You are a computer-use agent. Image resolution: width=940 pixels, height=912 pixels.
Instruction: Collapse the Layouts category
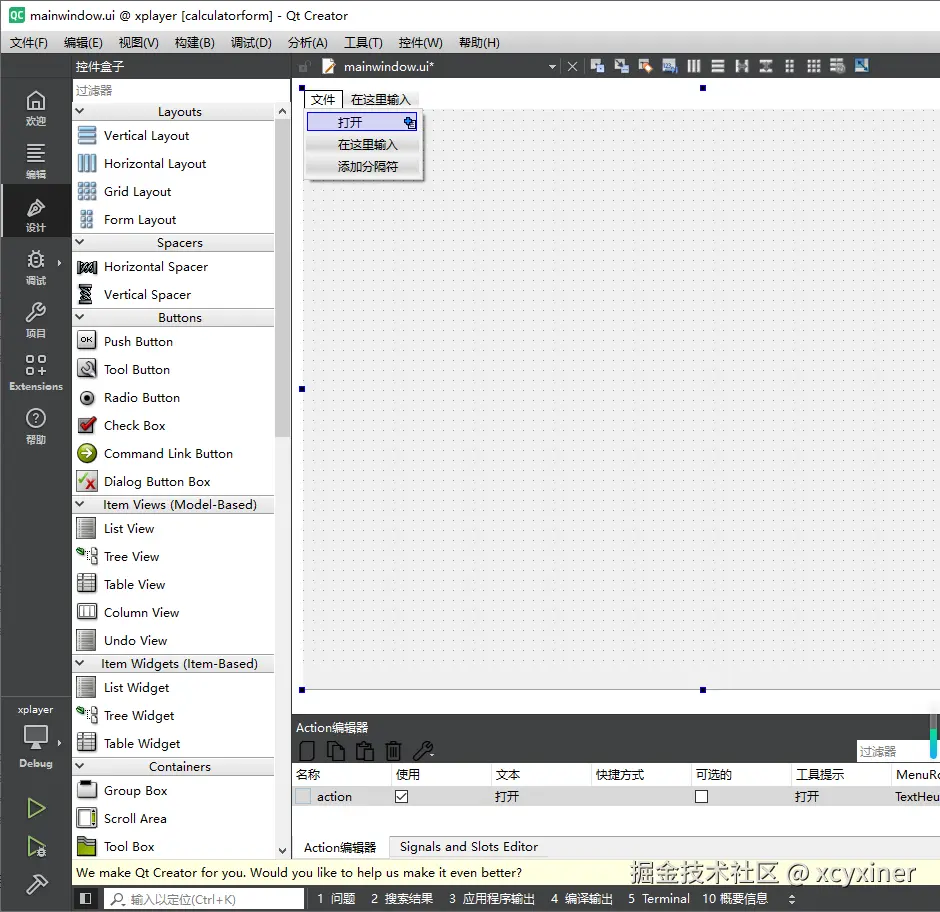click(80, 111)
